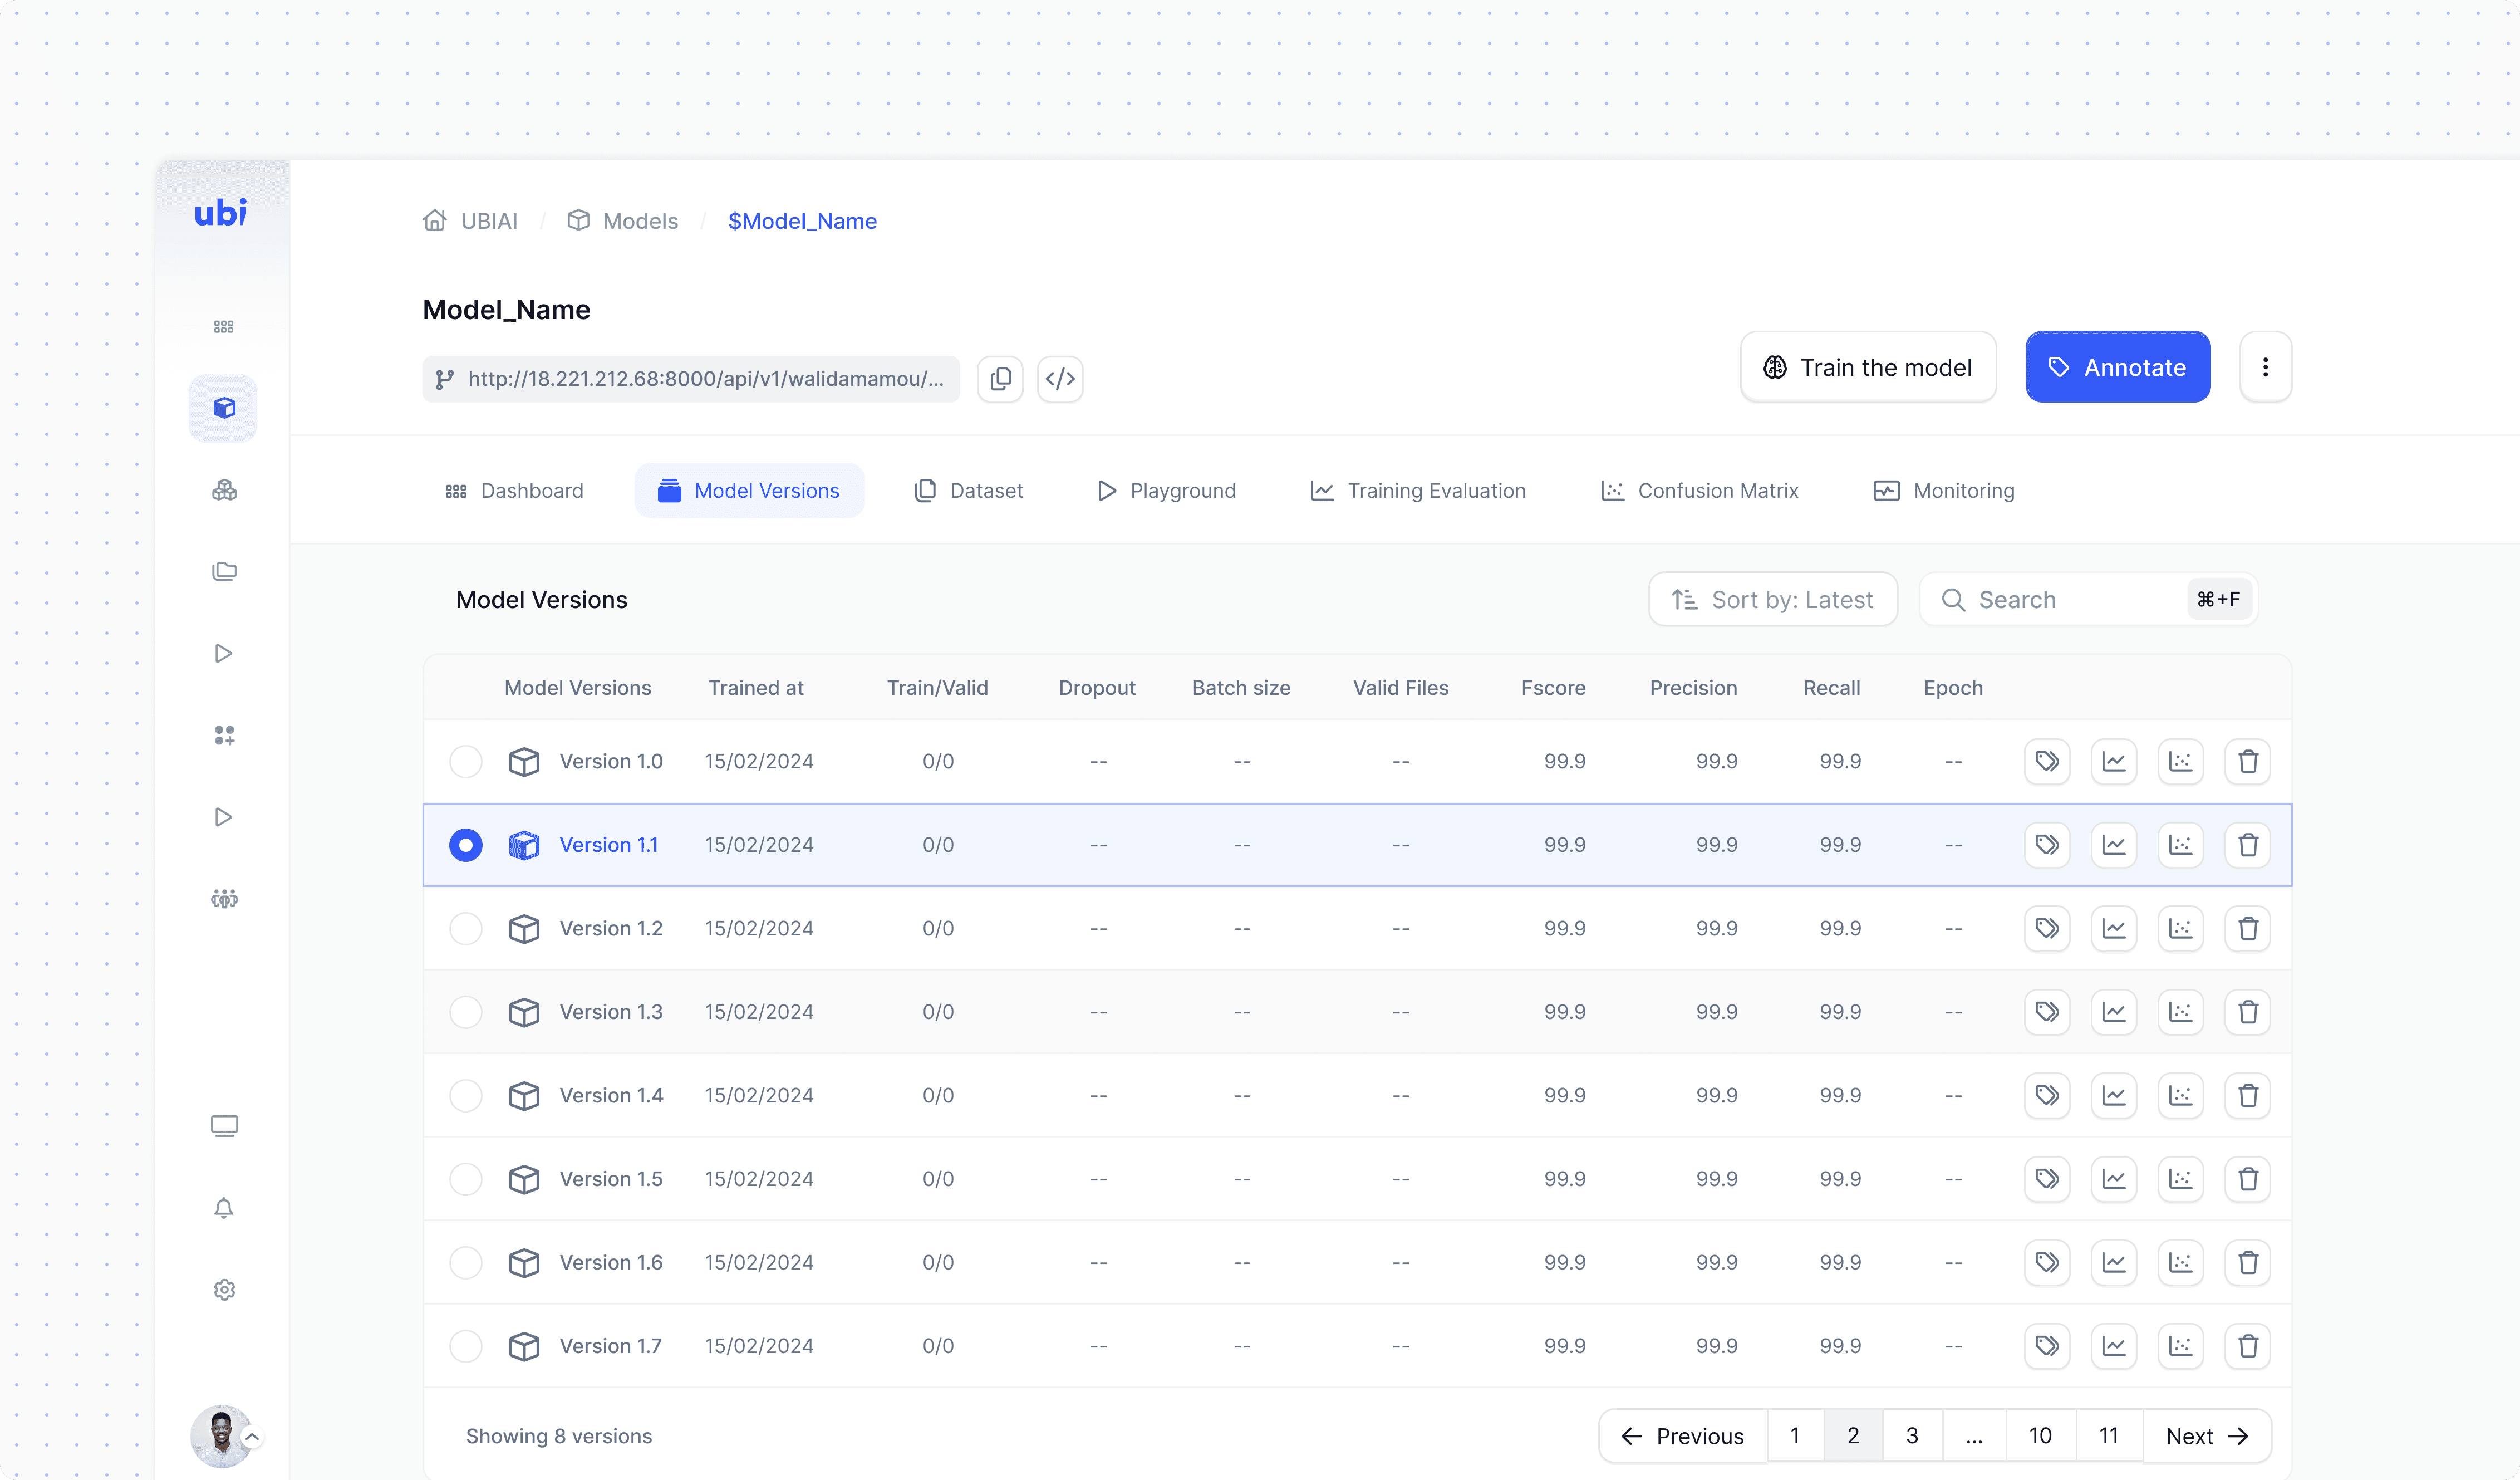View line chart for Version 1.3
Screen dimensions: 2520x1480
[2113, 1012]
